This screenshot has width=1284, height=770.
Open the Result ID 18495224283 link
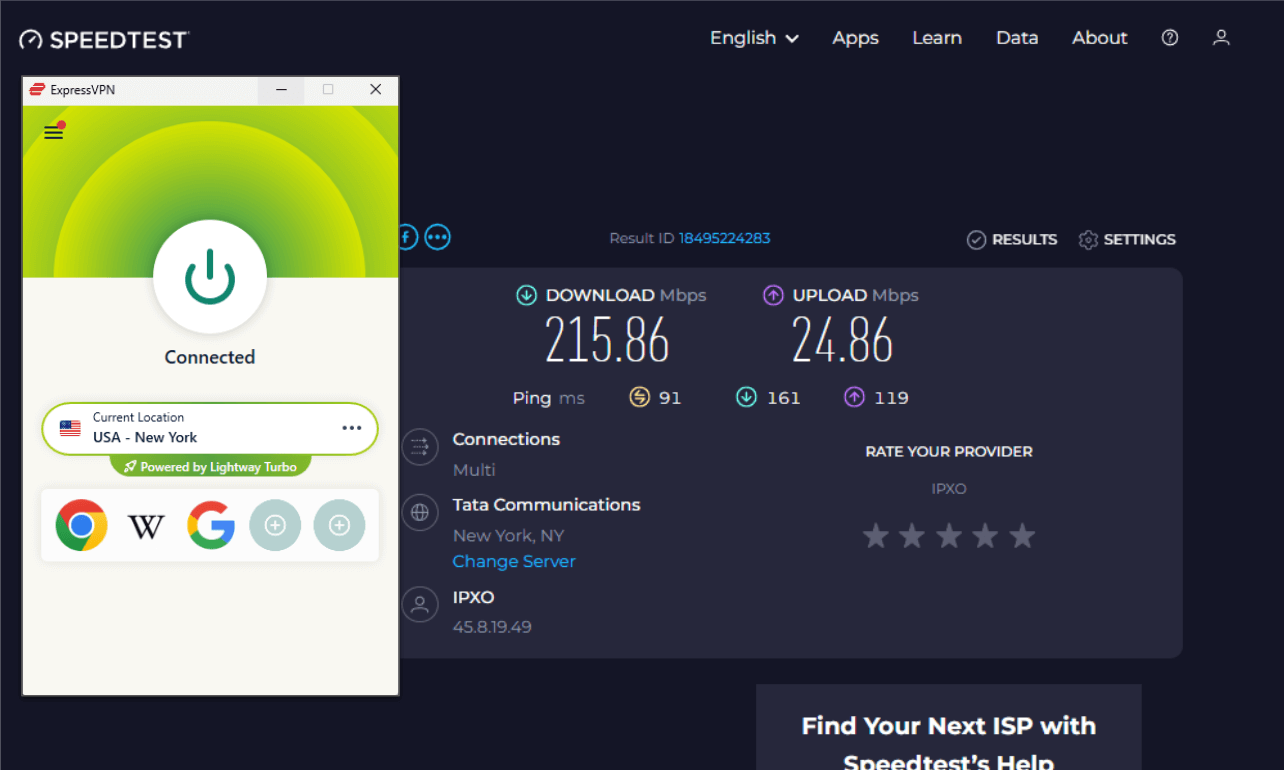724,238
